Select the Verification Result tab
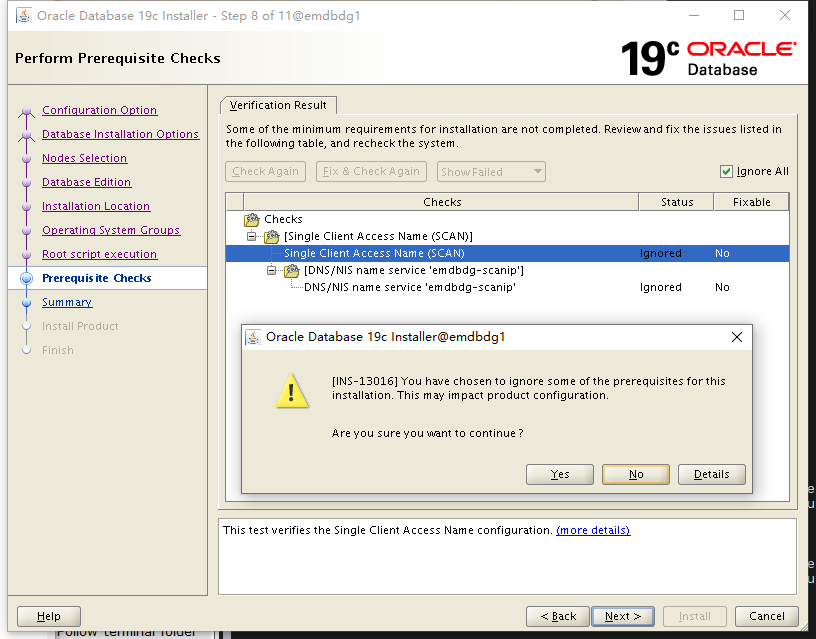Screen dimensions: 816x639 278,105
